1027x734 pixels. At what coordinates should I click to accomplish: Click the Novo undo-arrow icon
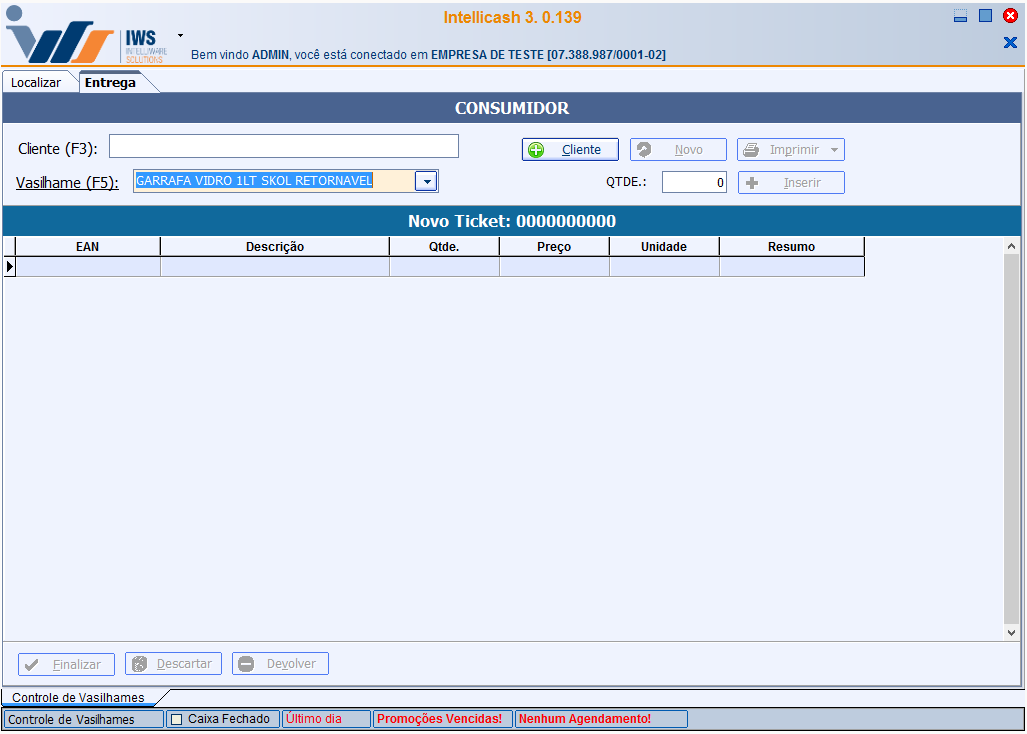tap(645, 150)
